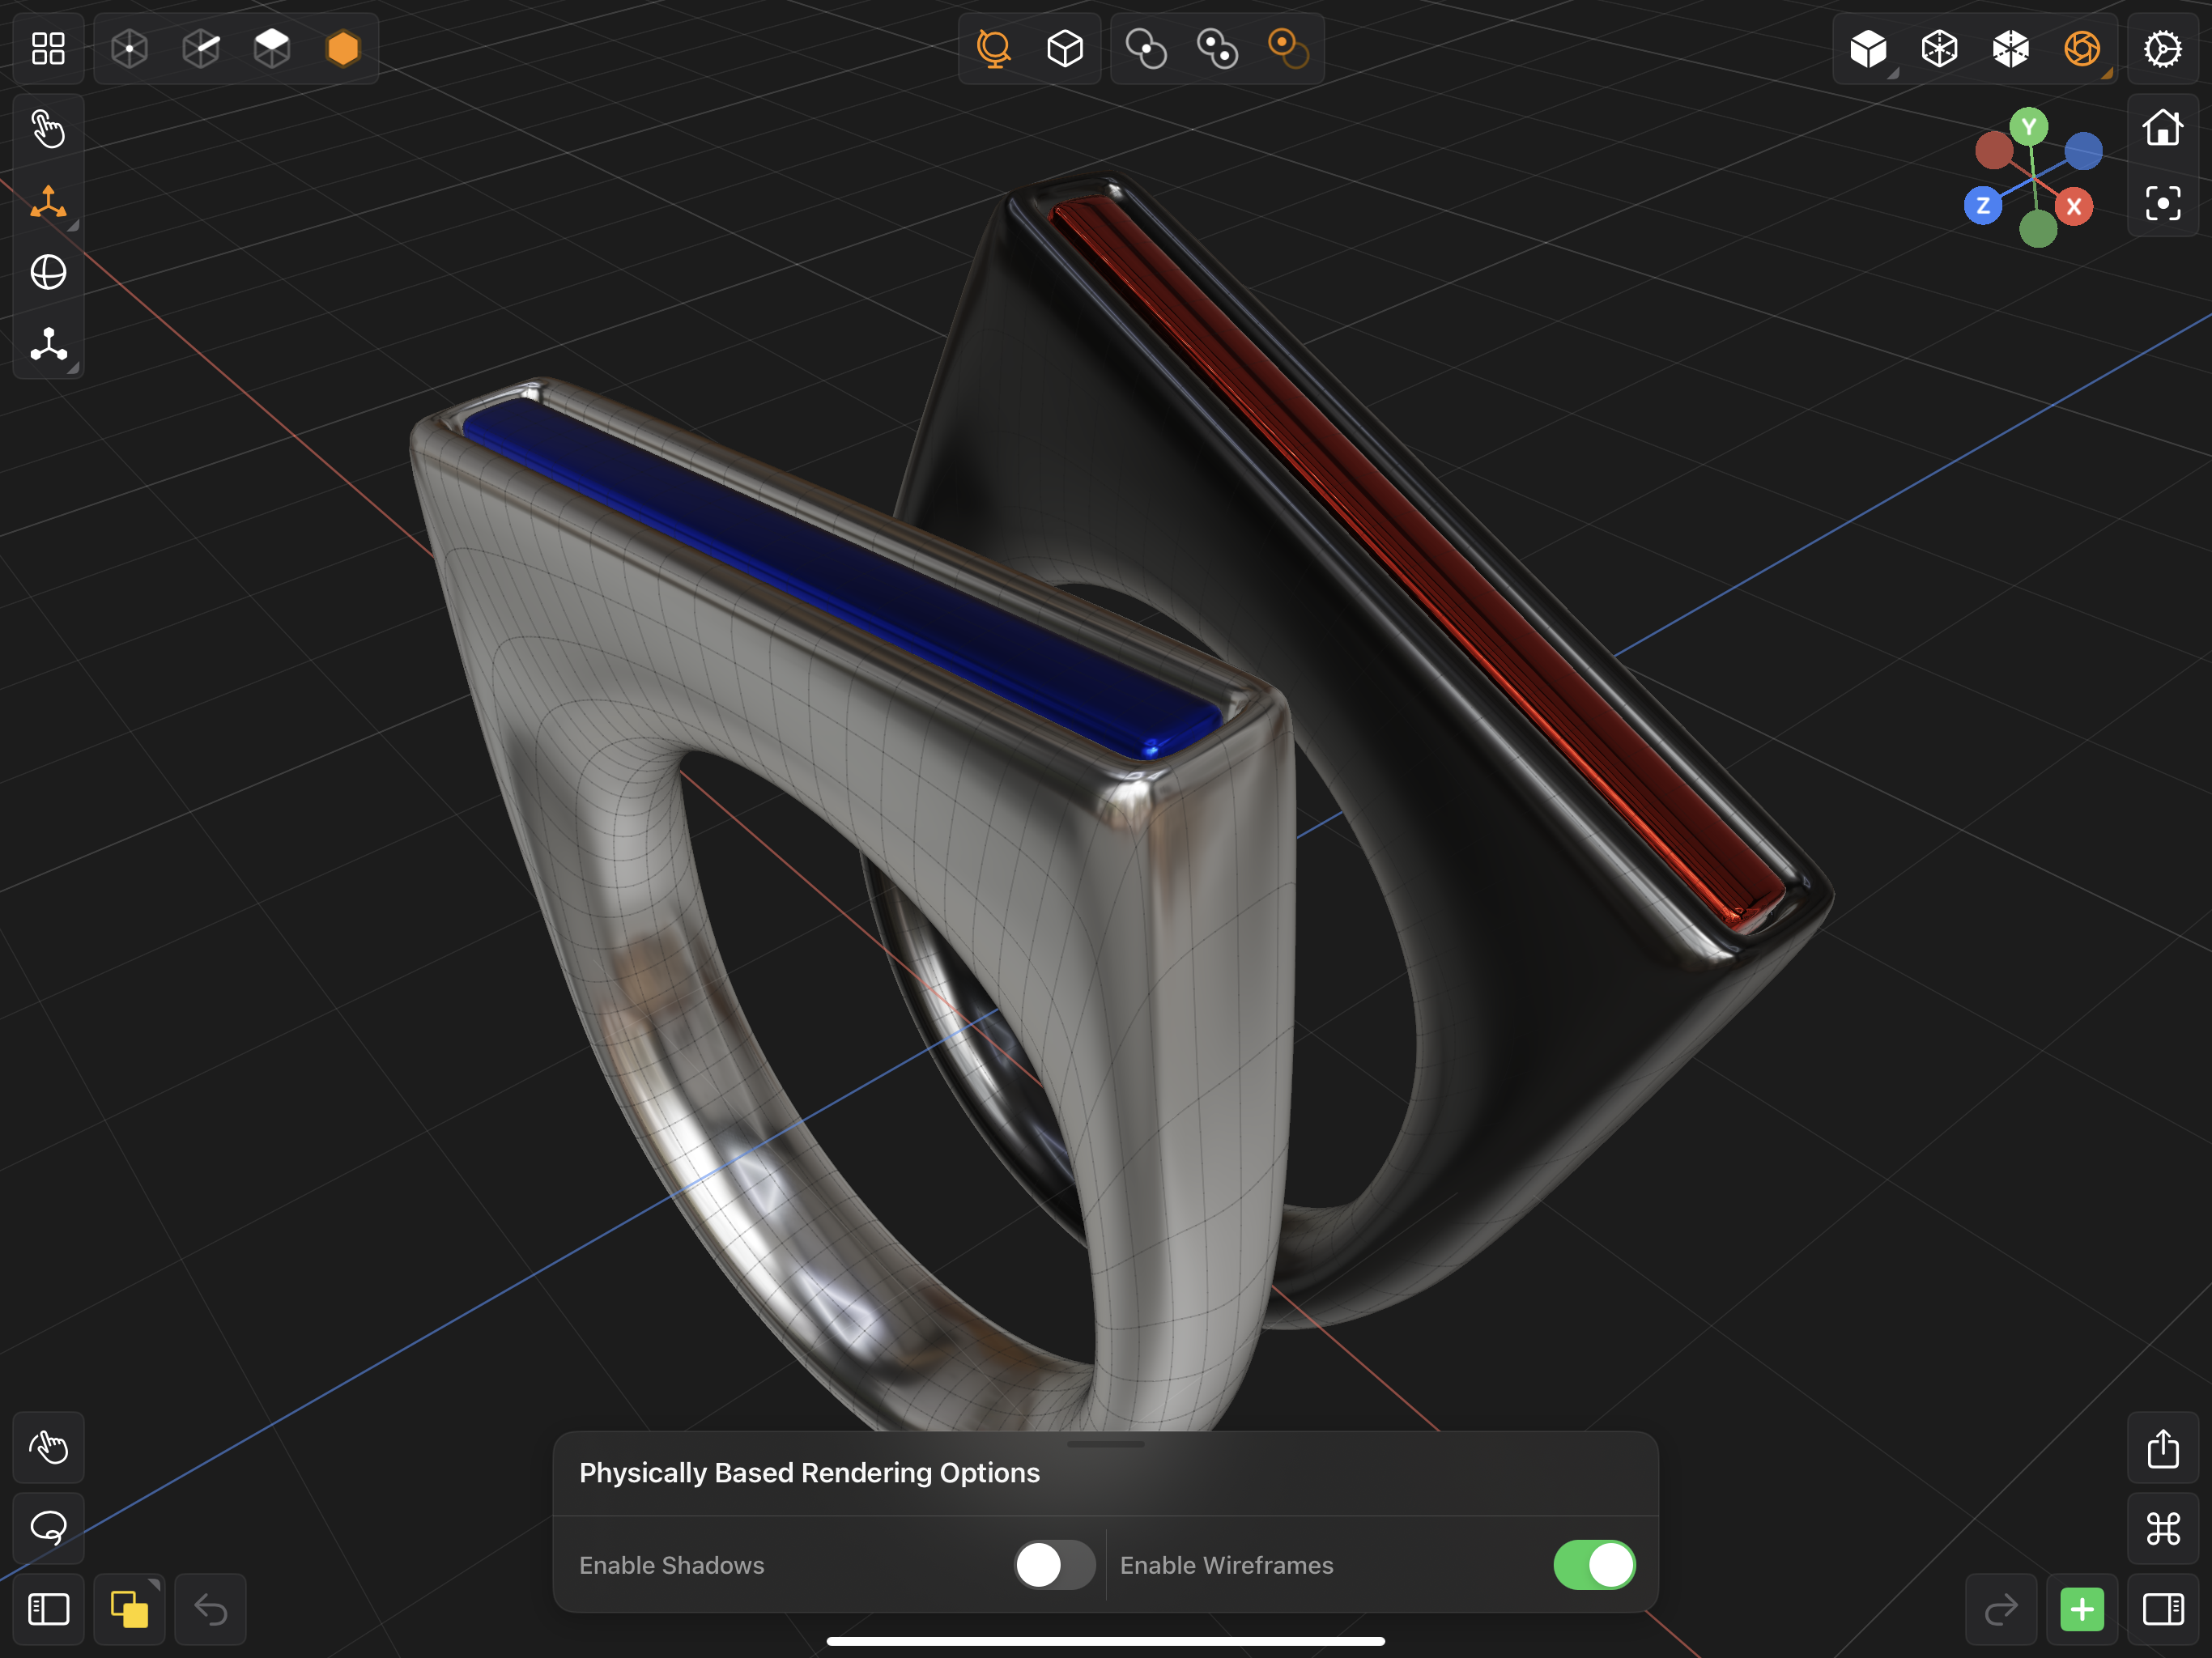Open the viewport settings gear
The height and width of the screenshot is (1658, 2212).
(x=2163, y=48)
